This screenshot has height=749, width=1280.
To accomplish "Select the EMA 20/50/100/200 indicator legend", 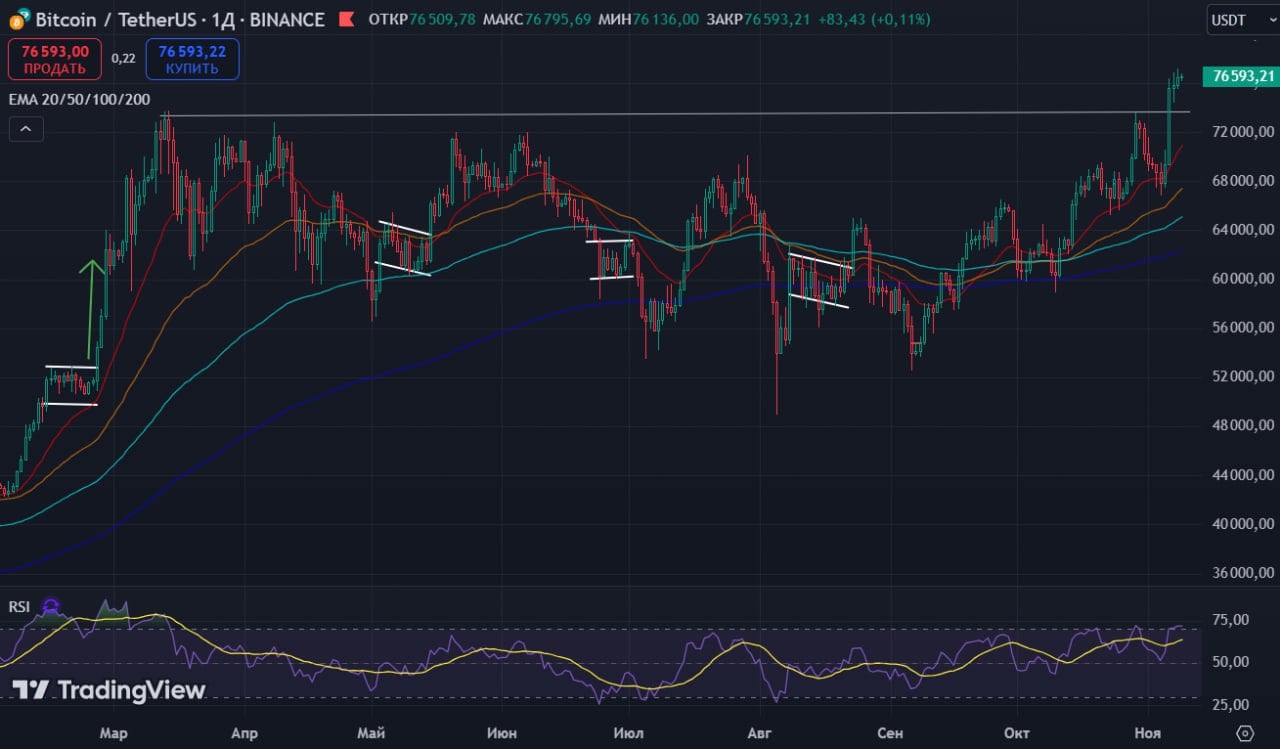I will pyautogui.click(x=80, y=99).
